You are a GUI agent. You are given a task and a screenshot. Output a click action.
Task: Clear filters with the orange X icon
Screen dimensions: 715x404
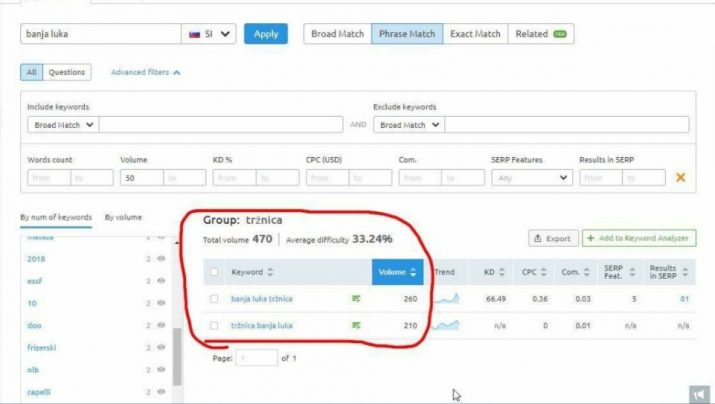(680, 178)
